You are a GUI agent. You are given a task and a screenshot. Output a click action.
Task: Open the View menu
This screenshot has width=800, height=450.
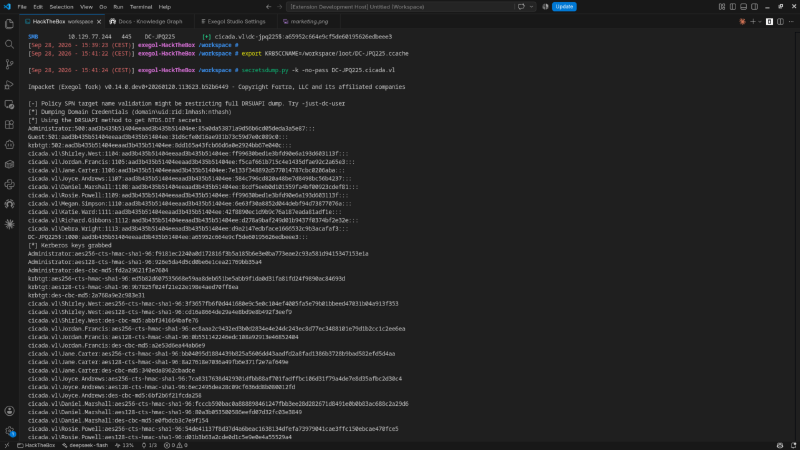click(86, 7)
